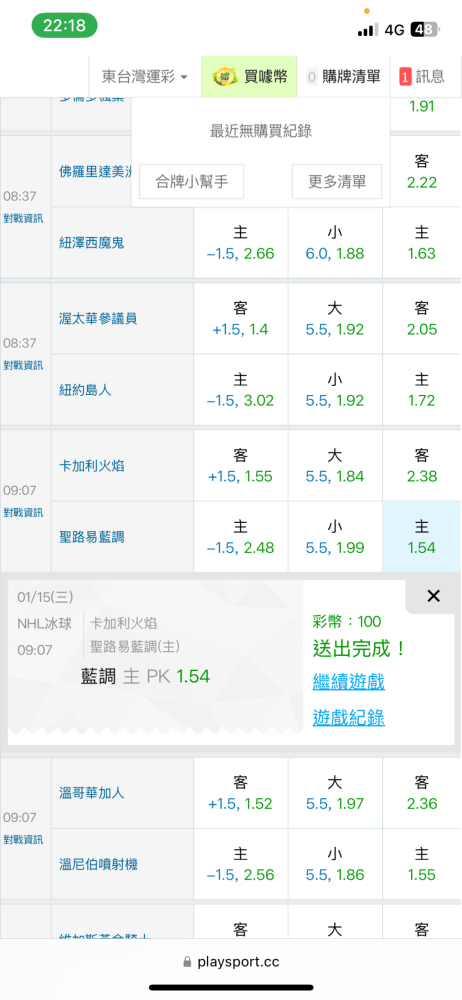Click the coin icon beside 買噱幣
Image resolution: width=462 pixels, height=1000 pixels.
coord(224,77)
